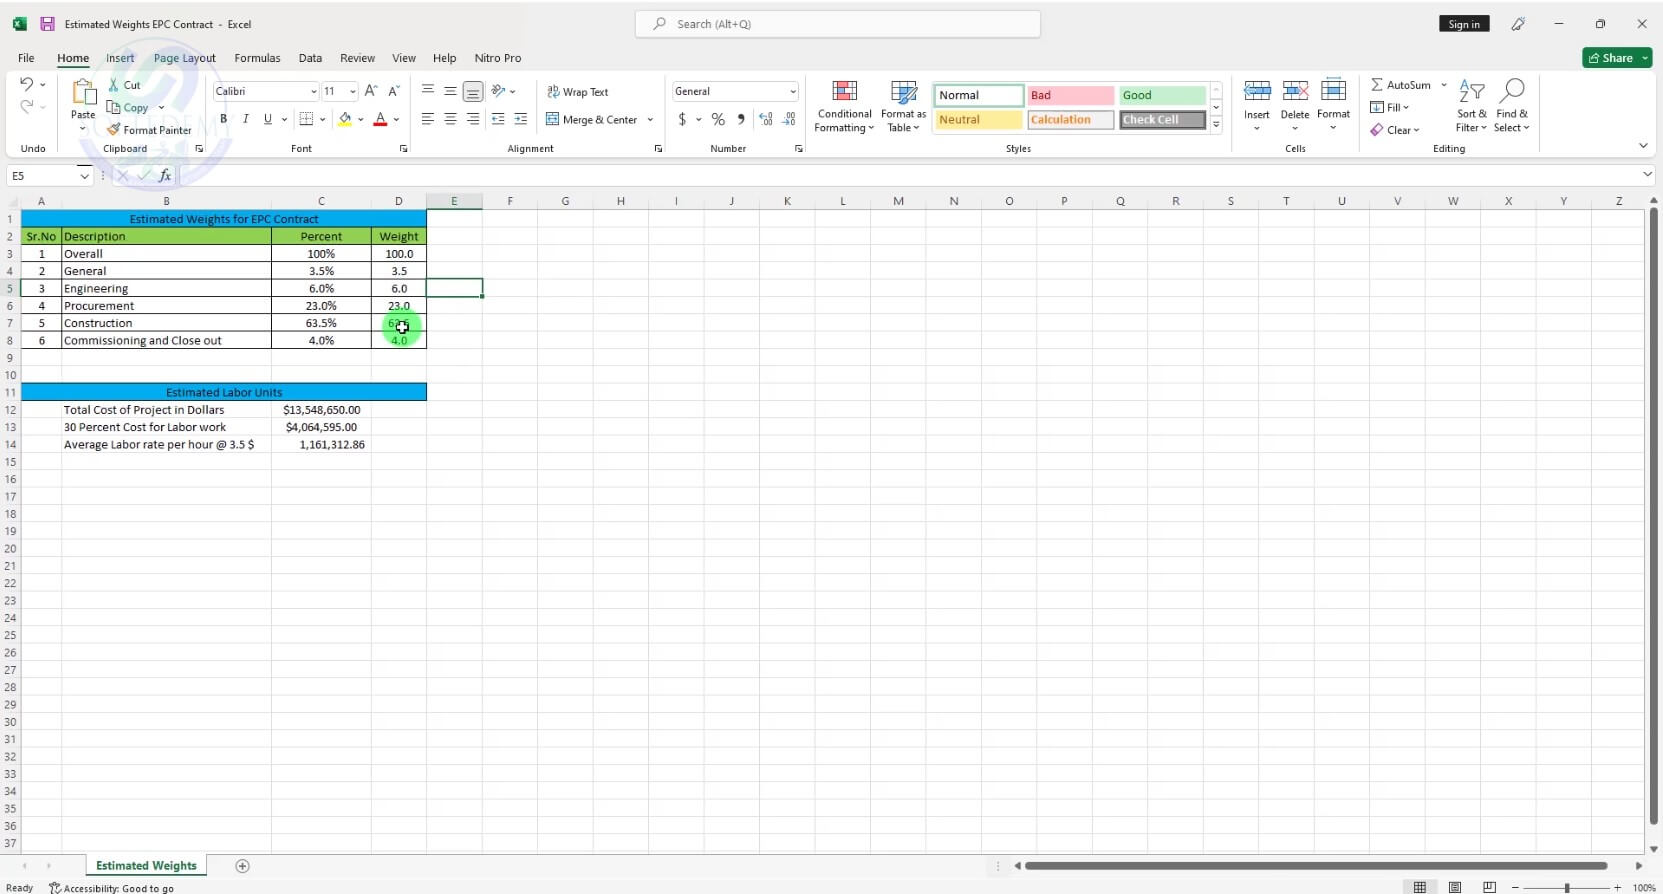Click the Orientation text-angle icon
This screenshot has width=1663, height=894.
(498, 91)
